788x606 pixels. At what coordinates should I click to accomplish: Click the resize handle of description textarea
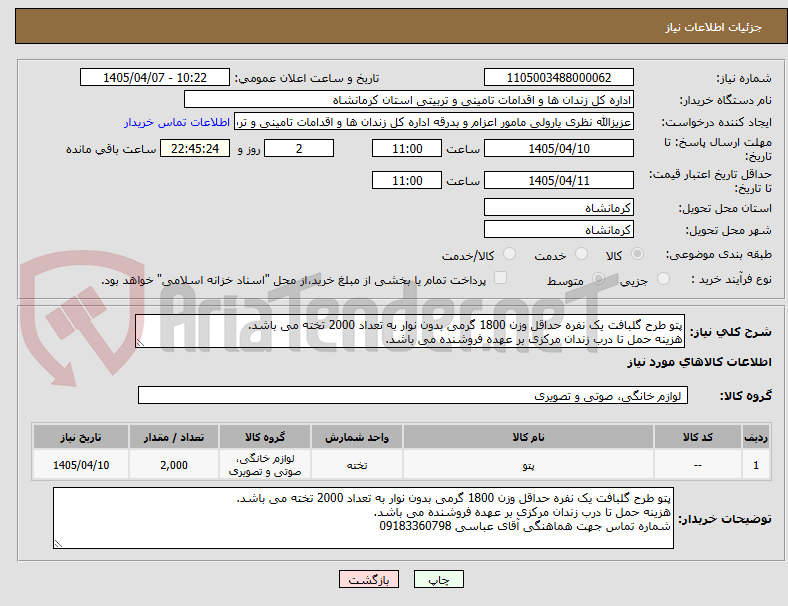pyautogui.click(x=140, y=343)
